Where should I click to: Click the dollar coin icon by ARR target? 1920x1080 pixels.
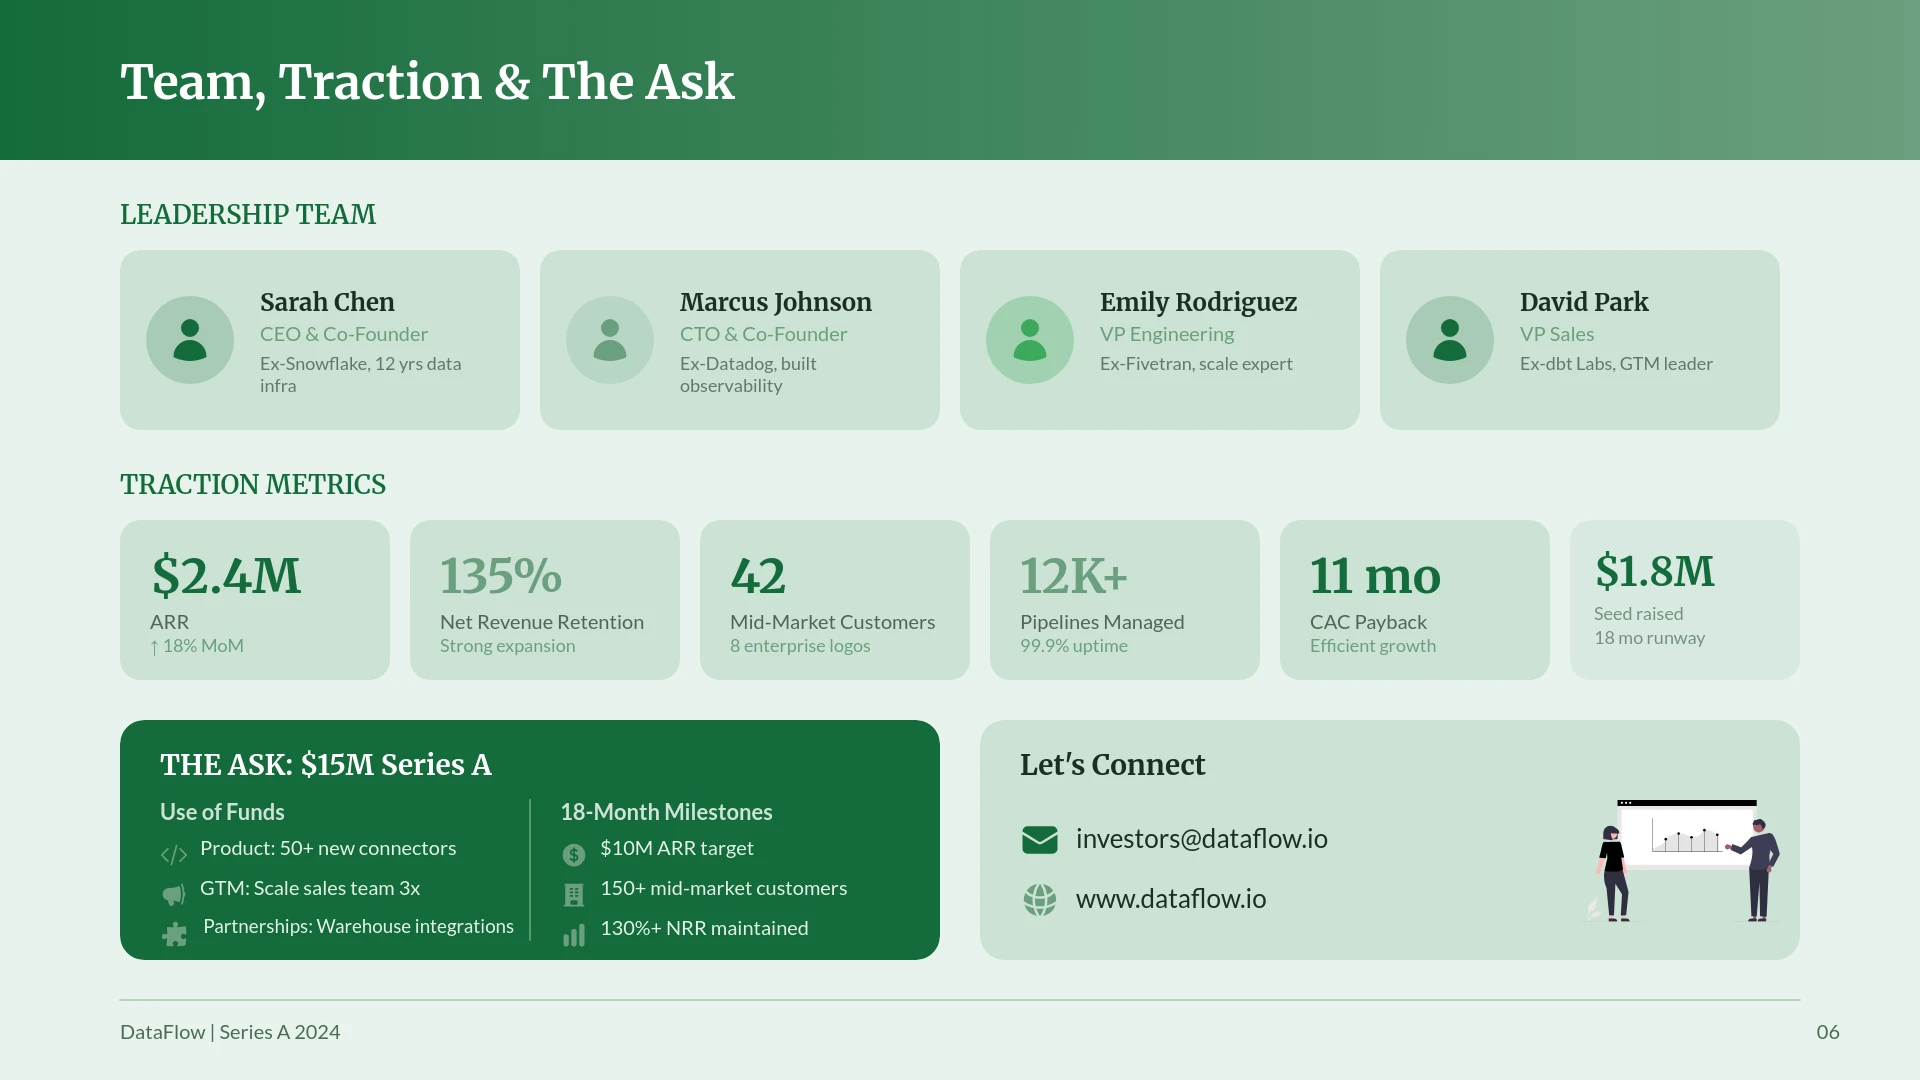click(x=574, y=855)
